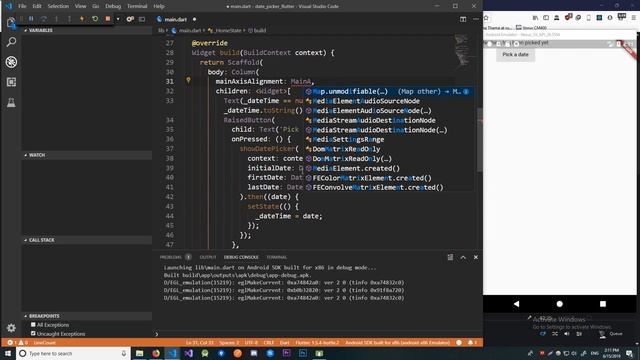Screen dimensions: 640x360
Task: Open the Manage gear at sidebar bottom
Action: tap(11, 328)
